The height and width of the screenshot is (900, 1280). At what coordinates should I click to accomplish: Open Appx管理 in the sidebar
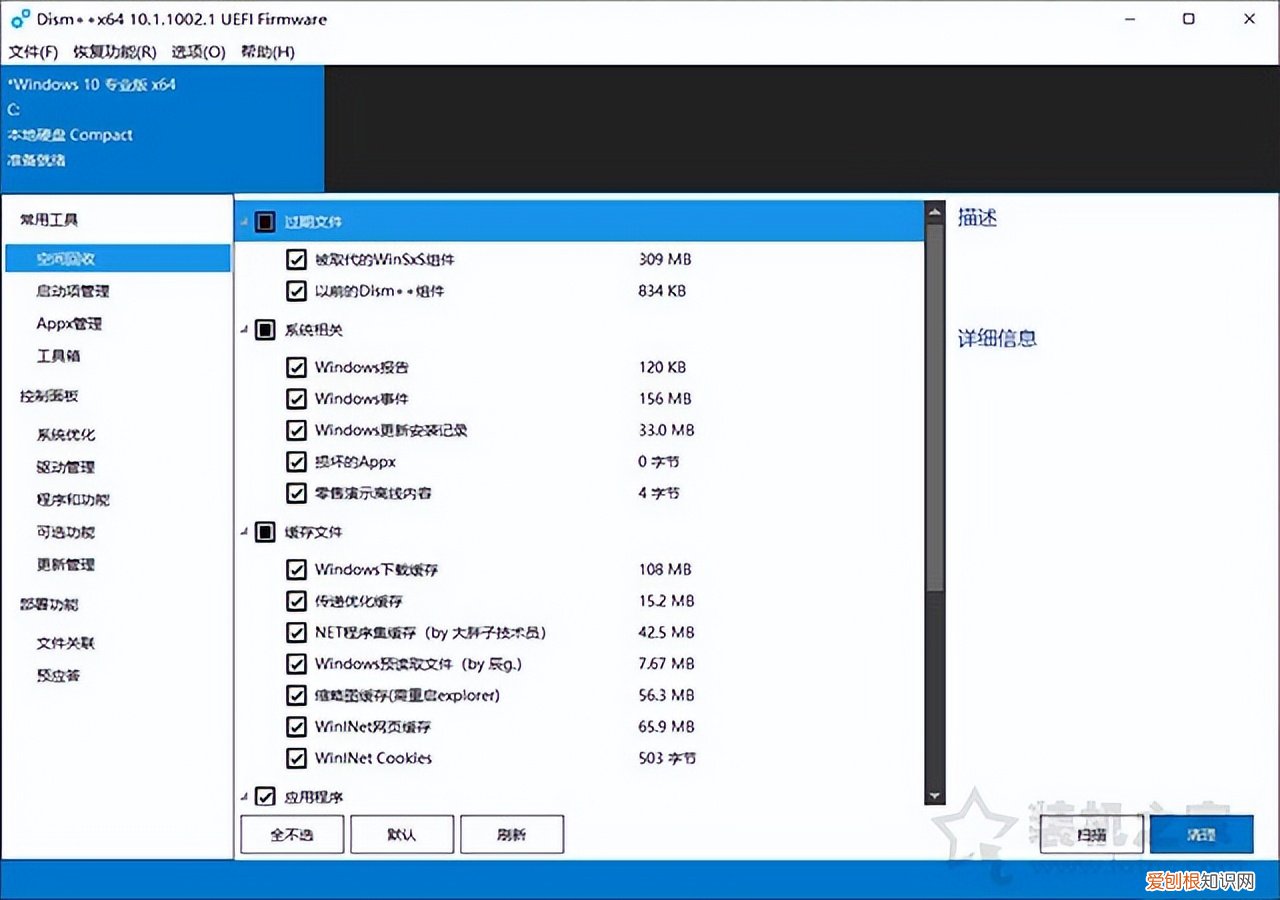tap(69, 324)
